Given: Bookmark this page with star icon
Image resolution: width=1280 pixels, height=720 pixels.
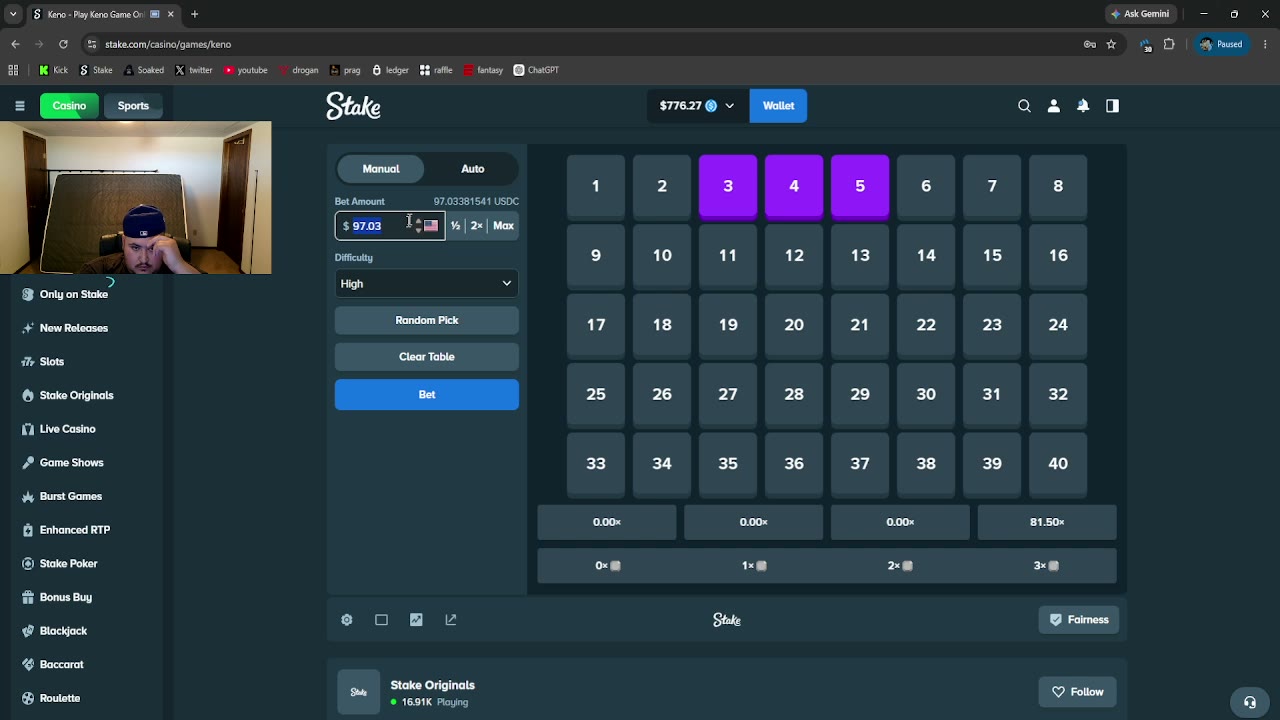Looking at the screenshot, I should coord(1111,44).
